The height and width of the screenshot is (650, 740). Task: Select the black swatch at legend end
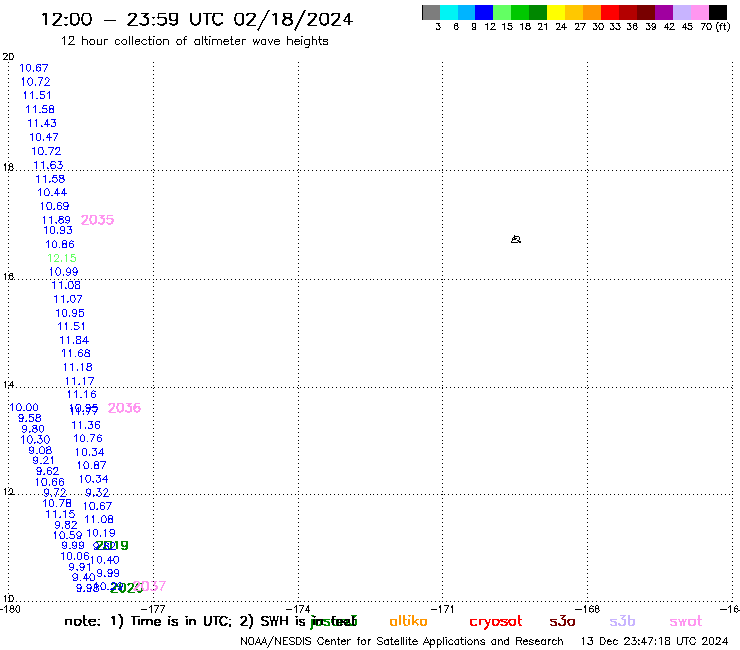click(718, 13)
